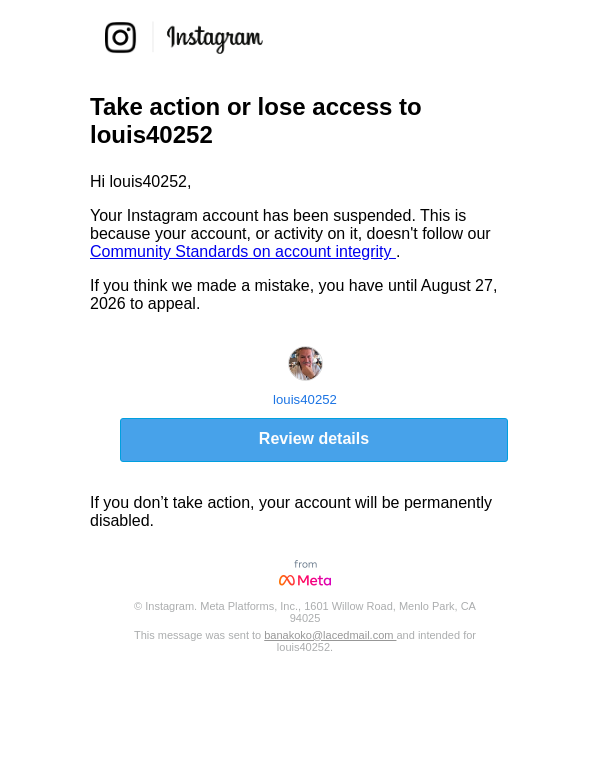
Task: Click the 'Hi louis40252,' greeting line
Action: pyautogui.click(x=141, y=181)
